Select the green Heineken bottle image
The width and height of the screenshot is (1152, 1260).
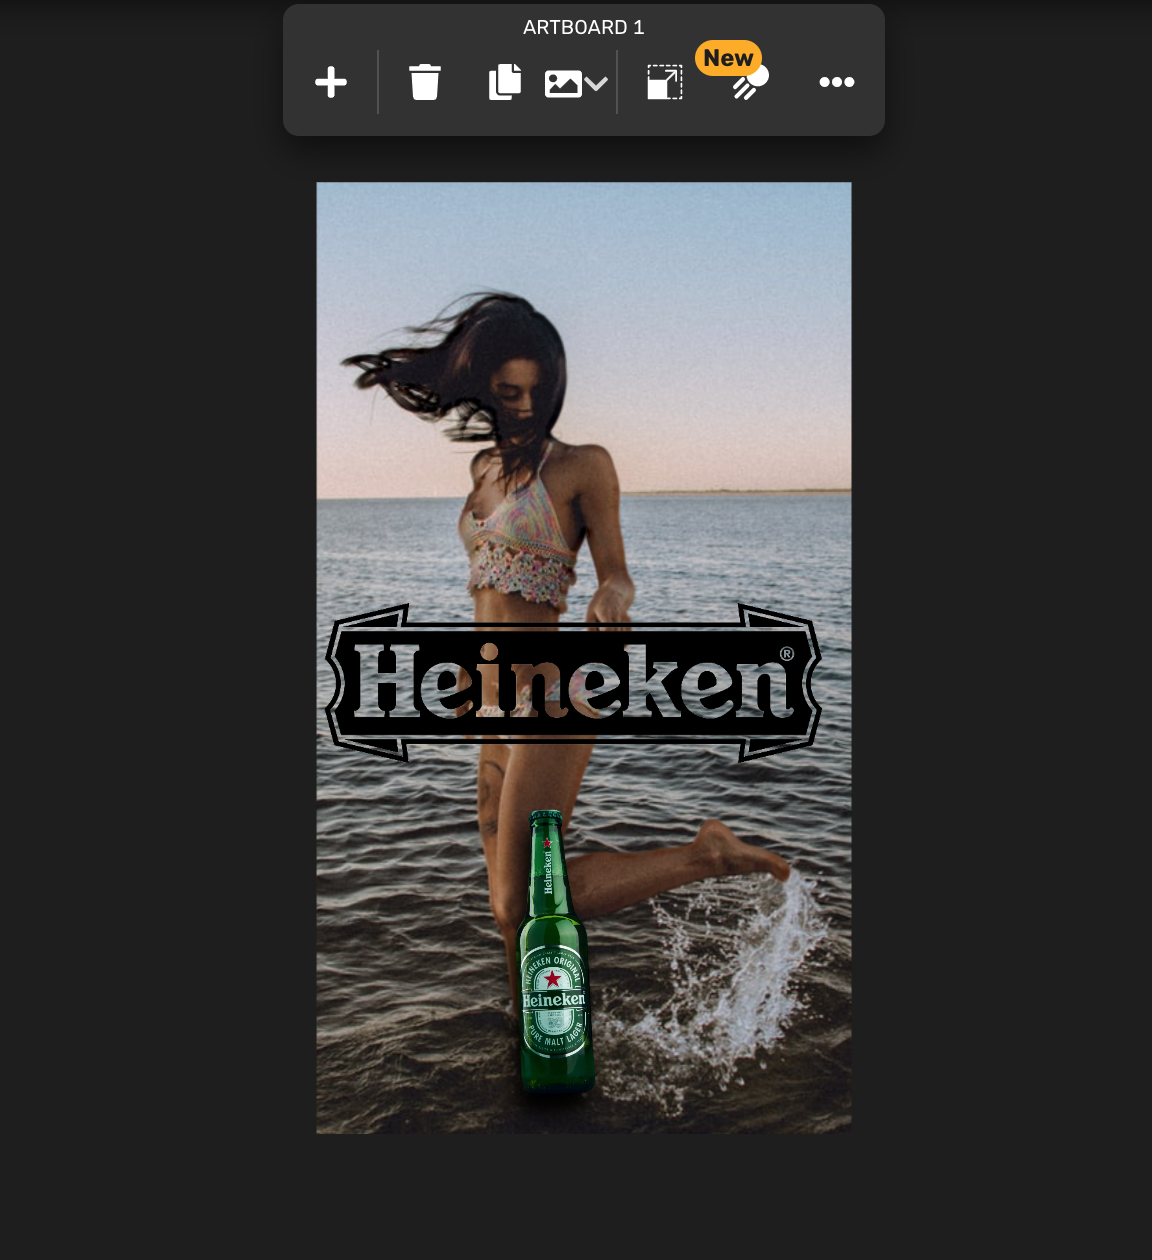[x=555, y=952]
